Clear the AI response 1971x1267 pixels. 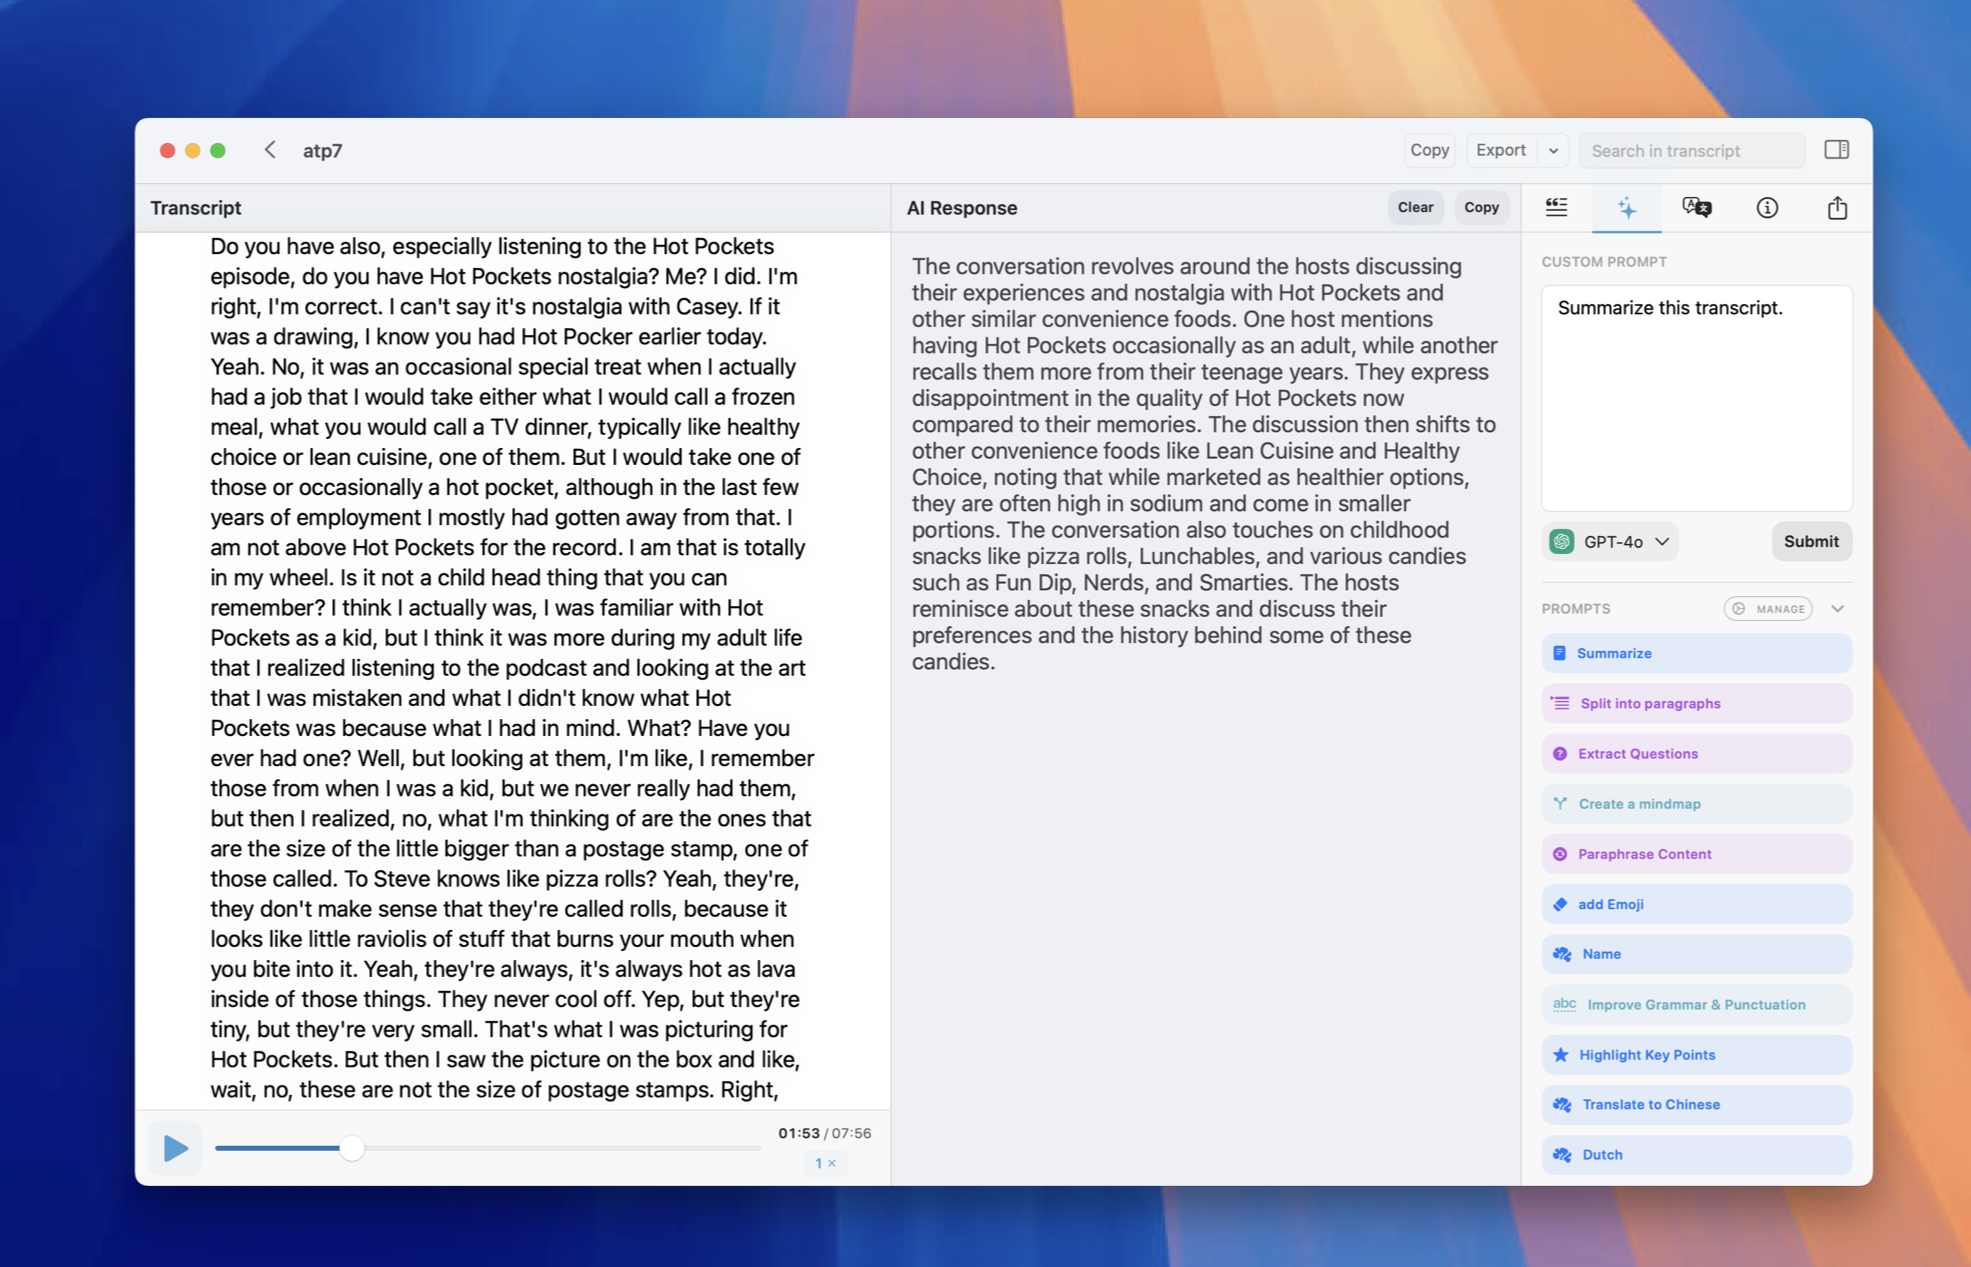(x=1414, y=208)
